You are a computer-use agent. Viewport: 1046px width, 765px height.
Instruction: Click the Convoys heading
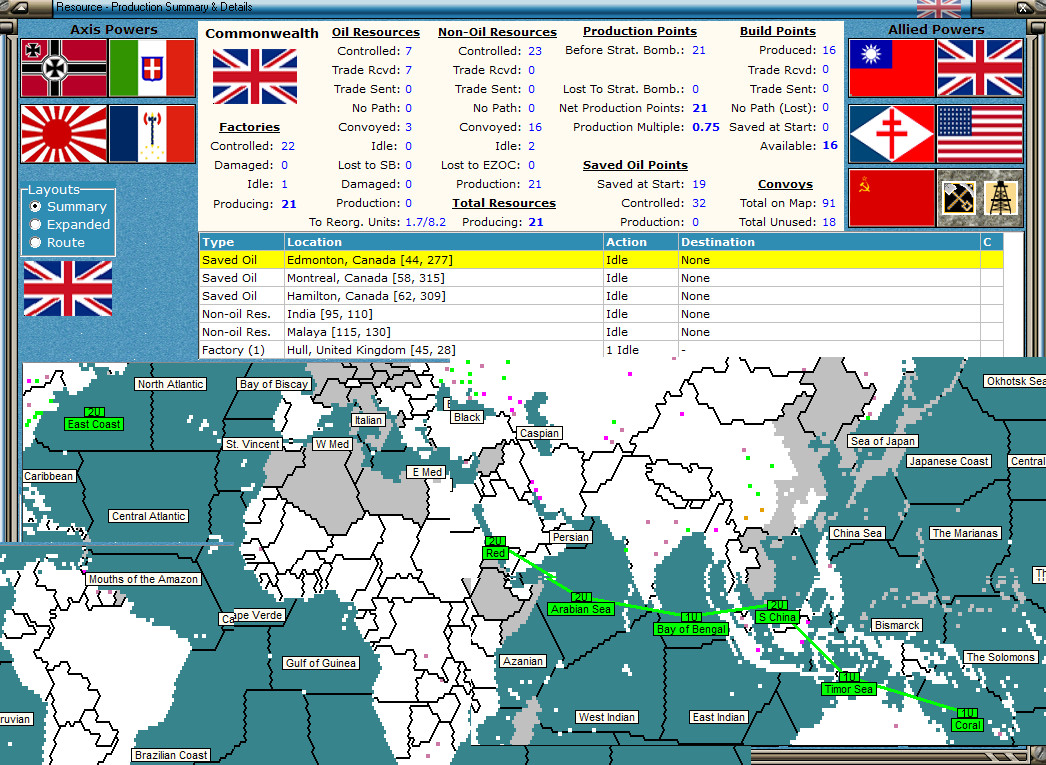(785, 185)
